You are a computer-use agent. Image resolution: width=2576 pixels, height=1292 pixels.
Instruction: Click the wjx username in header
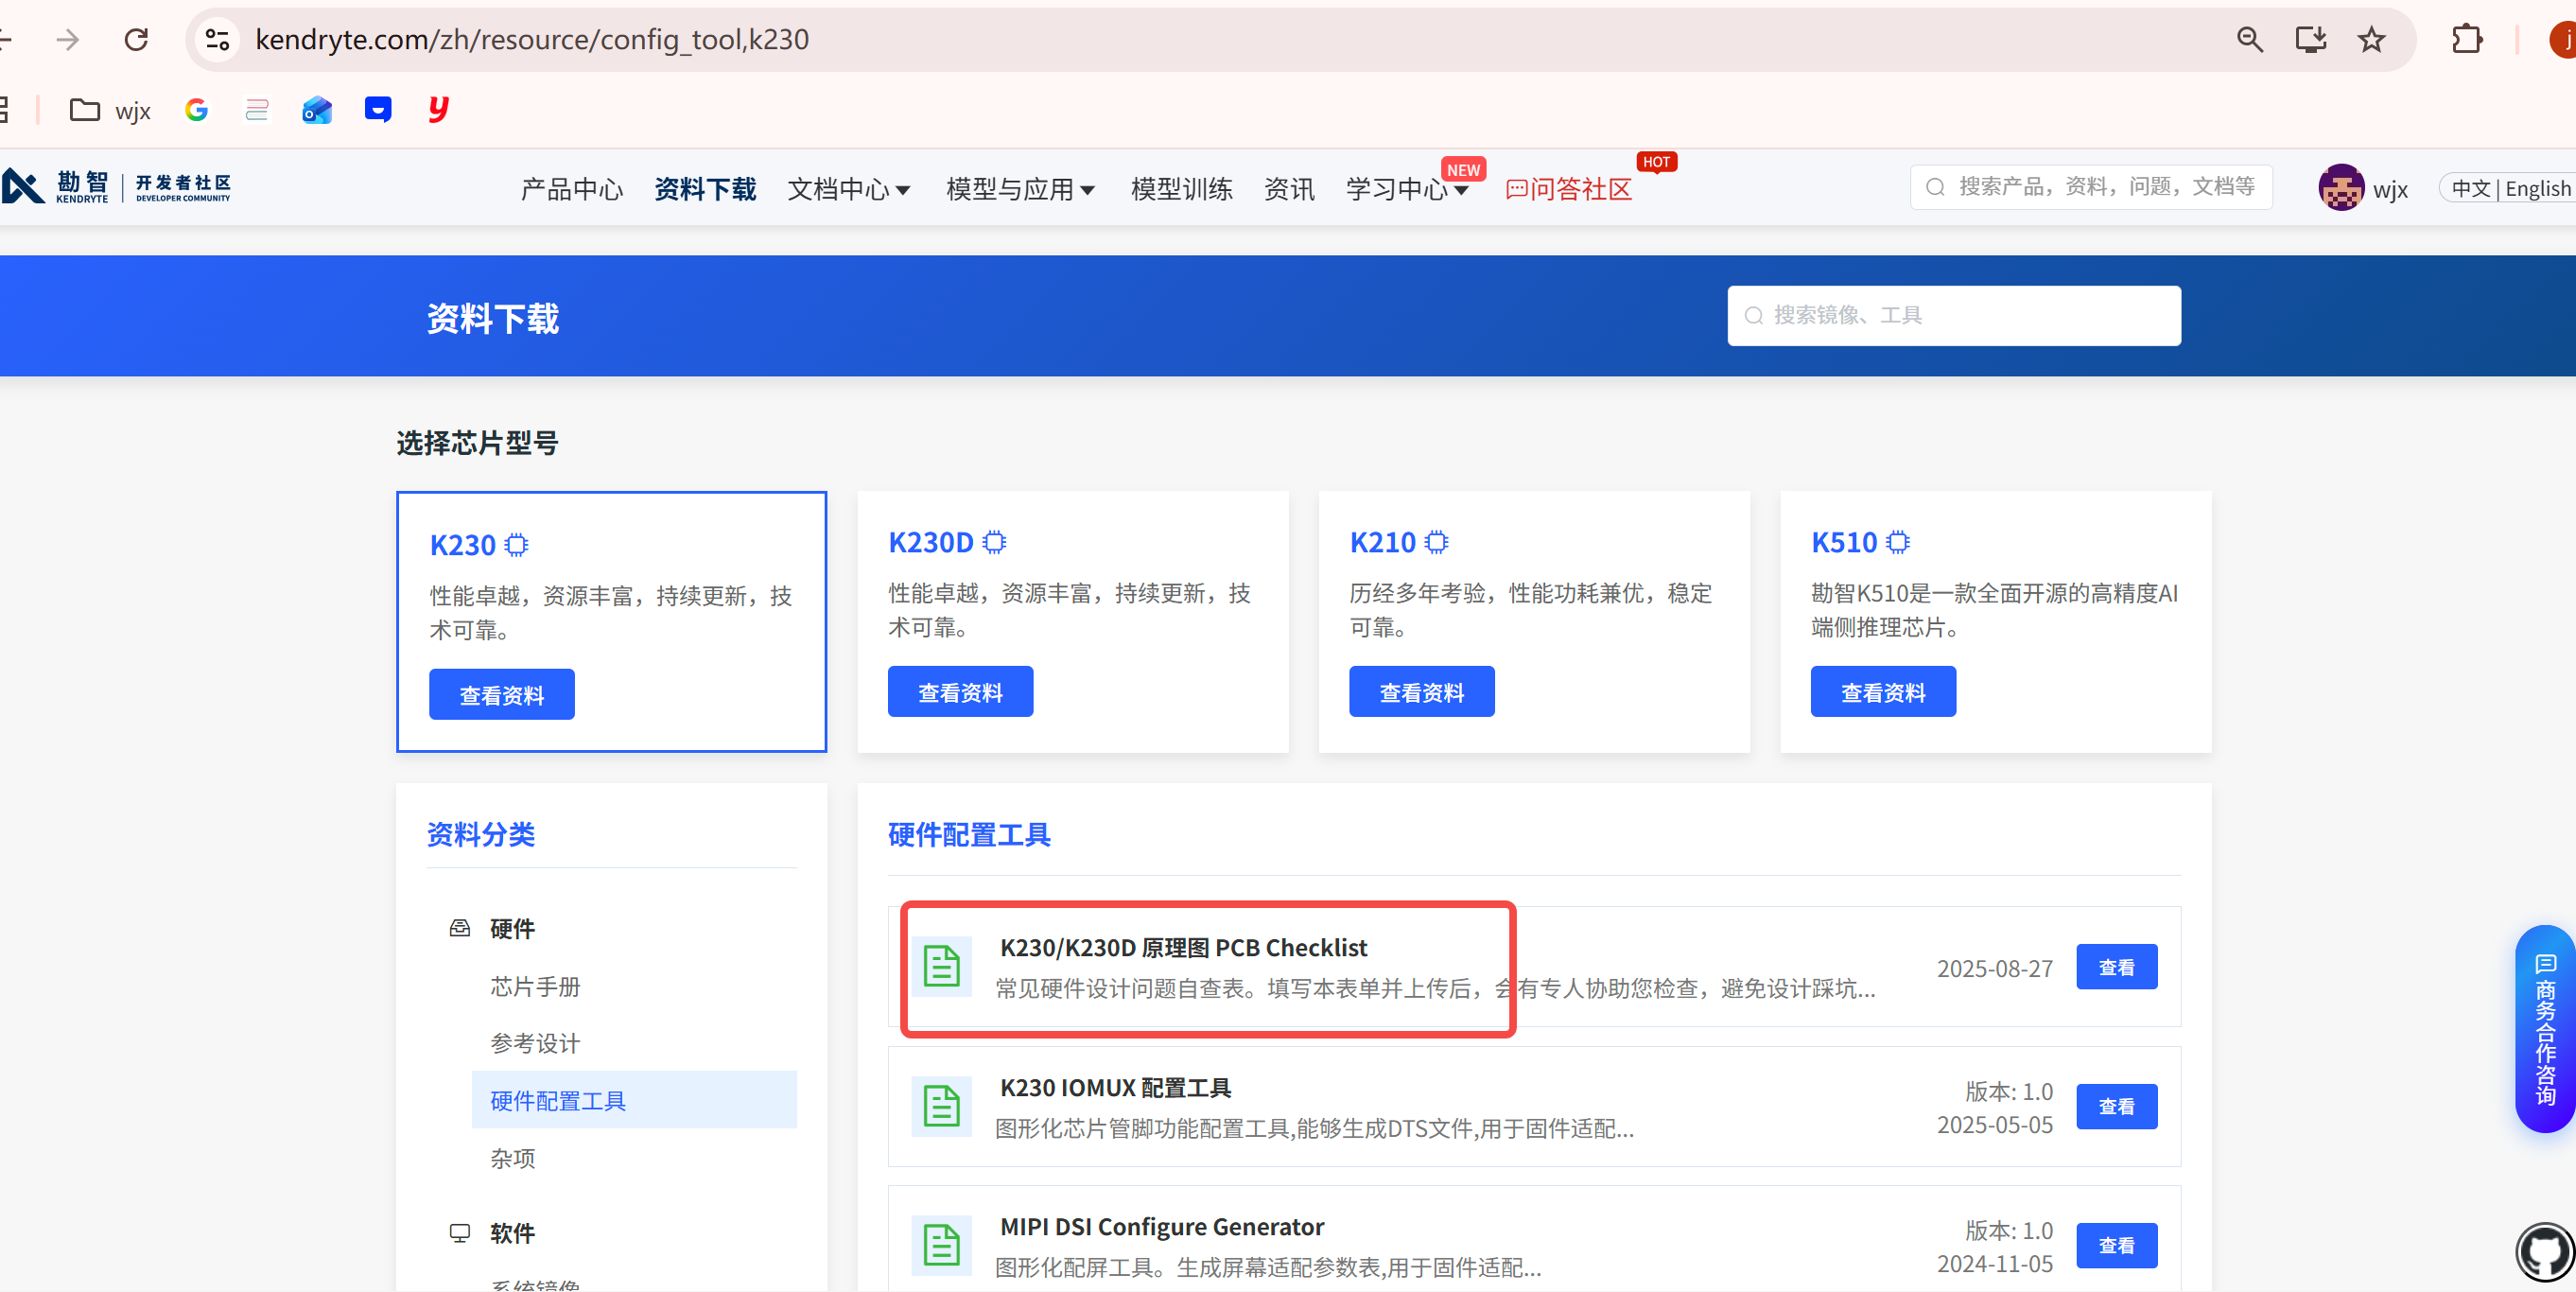(x=2390, y=189)
